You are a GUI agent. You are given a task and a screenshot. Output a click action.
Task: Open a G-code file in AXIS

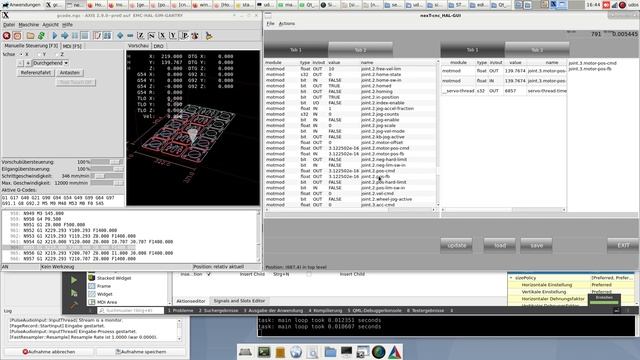coord(31,36)
